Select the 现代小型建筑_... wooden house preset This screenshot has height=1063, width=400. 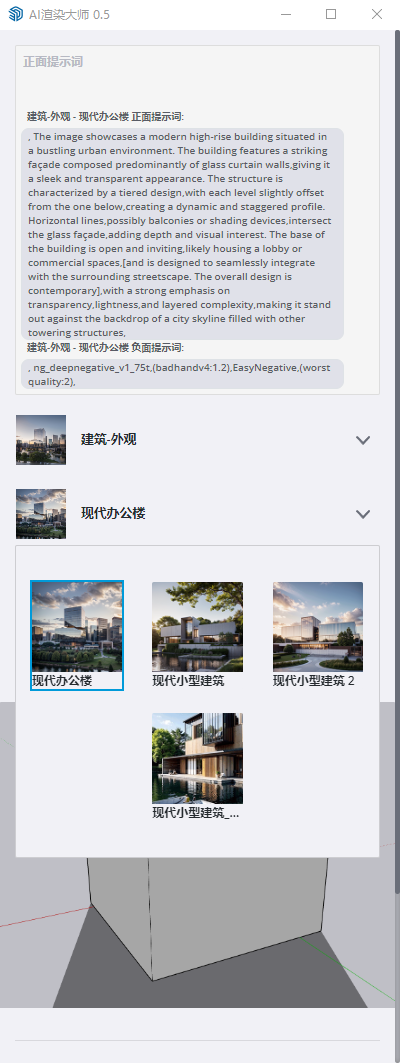197,758
